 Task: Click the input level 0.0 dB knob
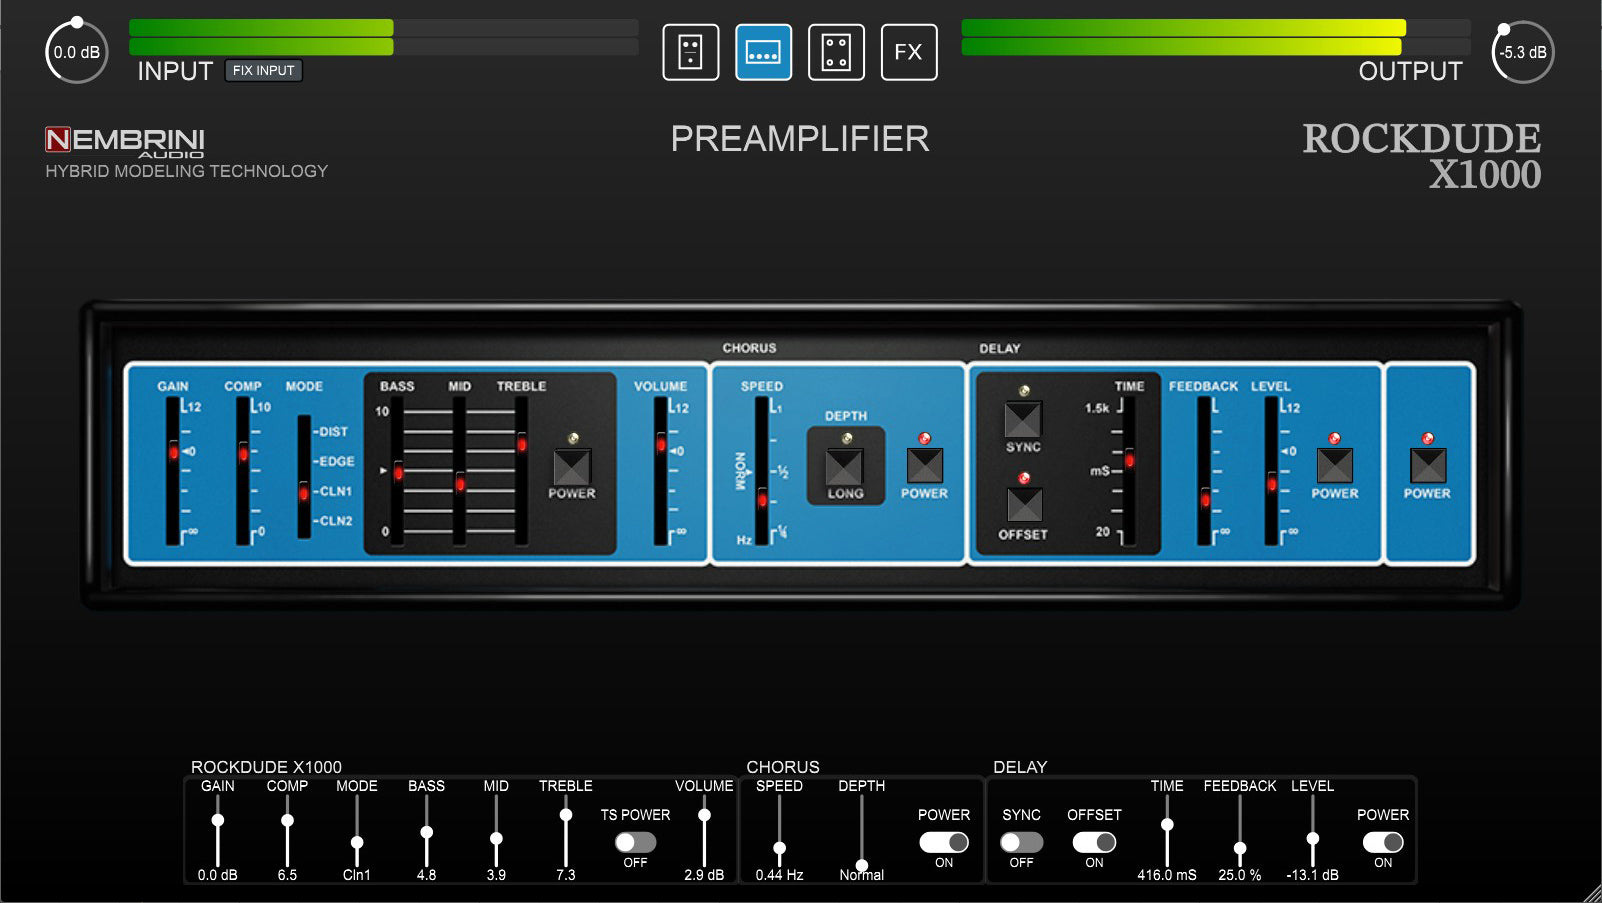[76, 52]
